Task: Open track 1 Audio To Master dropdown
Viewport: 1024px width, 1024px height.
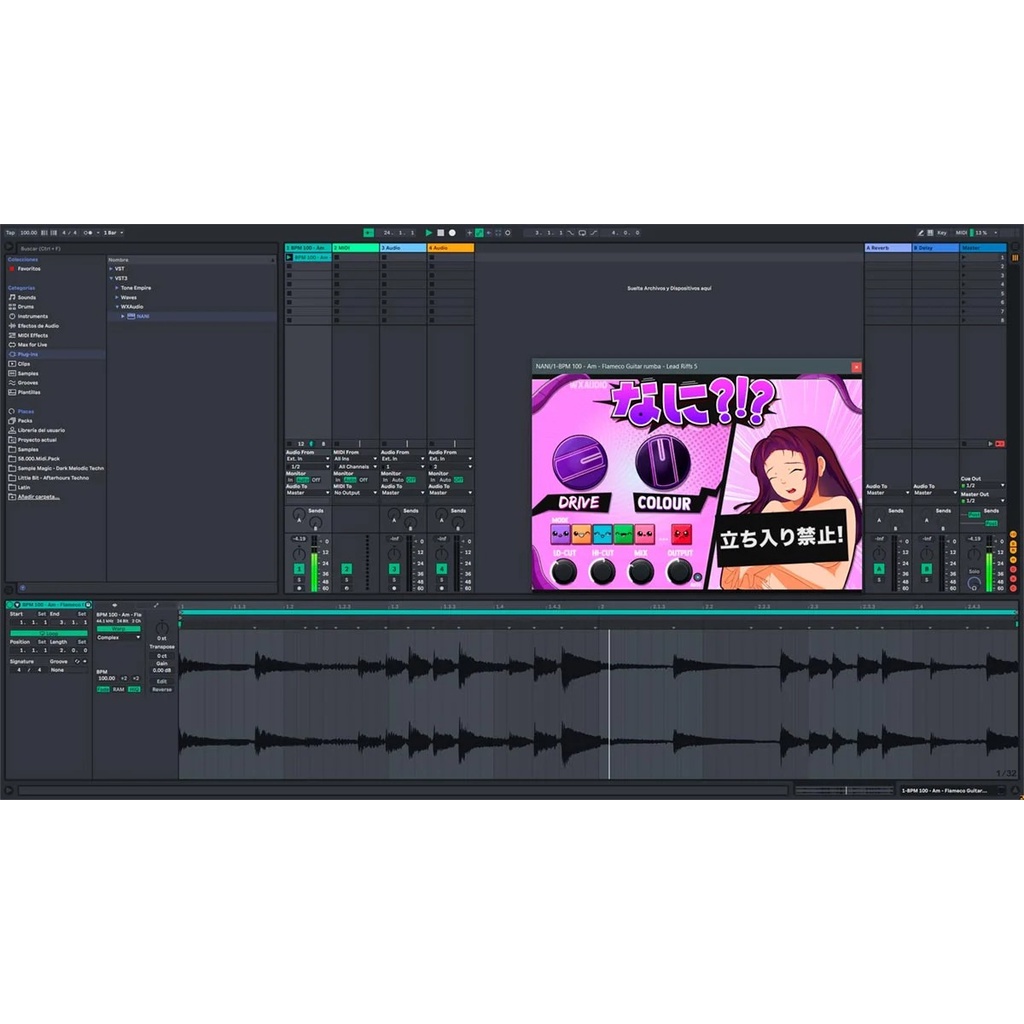Action: (x=308, y=493)
